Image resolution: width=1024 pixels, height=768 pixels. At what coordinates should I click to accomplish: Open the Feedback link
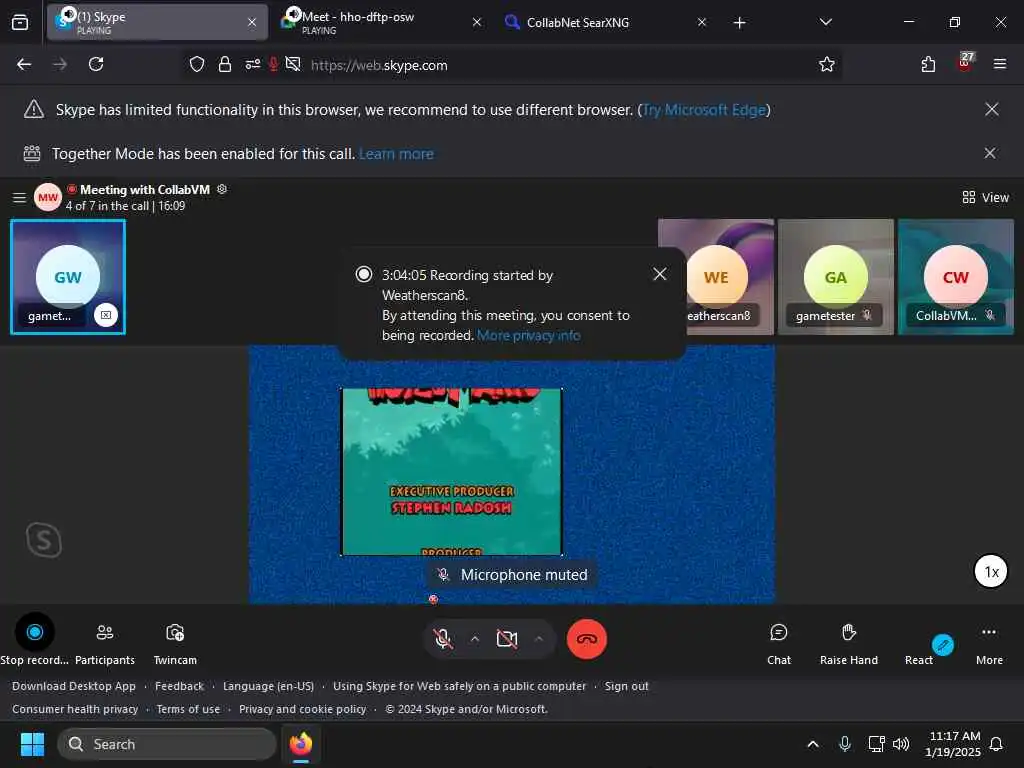(180, 686)
